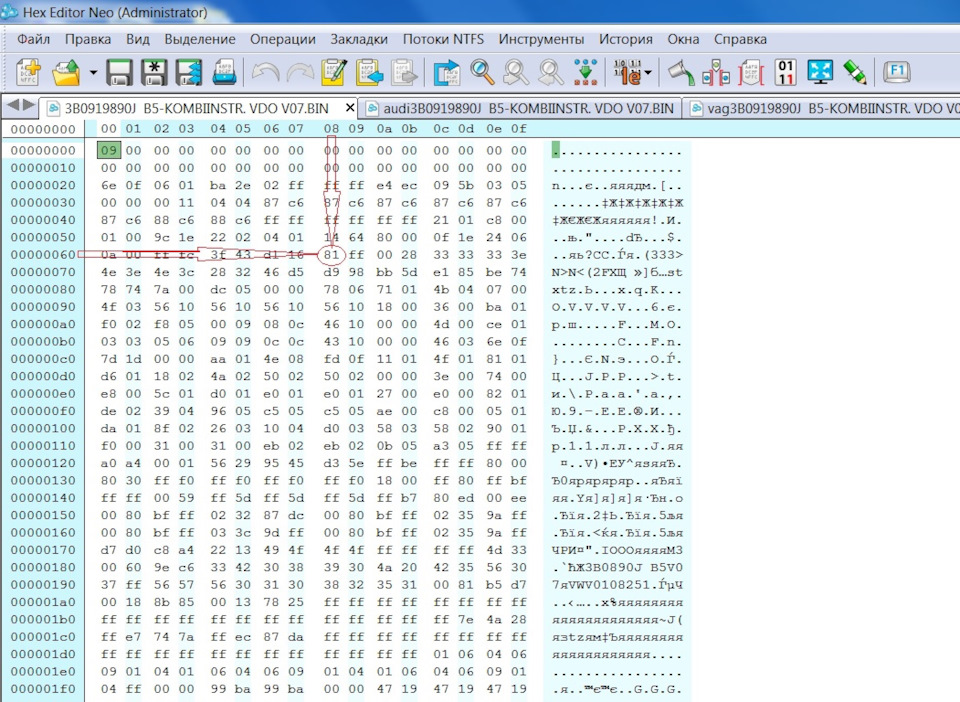
Task: Click the Save As asterisk floppy icon
Action: pyautogui.click(x=154, y=72)
